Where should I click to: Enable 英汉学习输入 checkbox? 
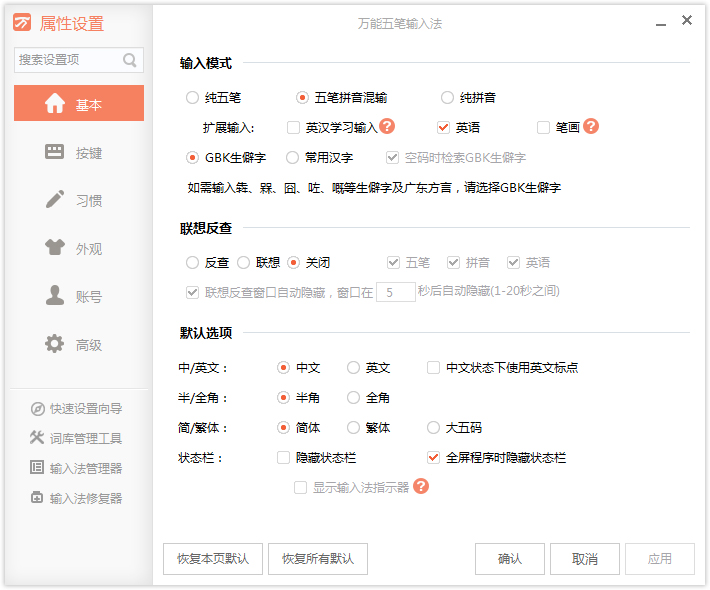pos(293,128)
